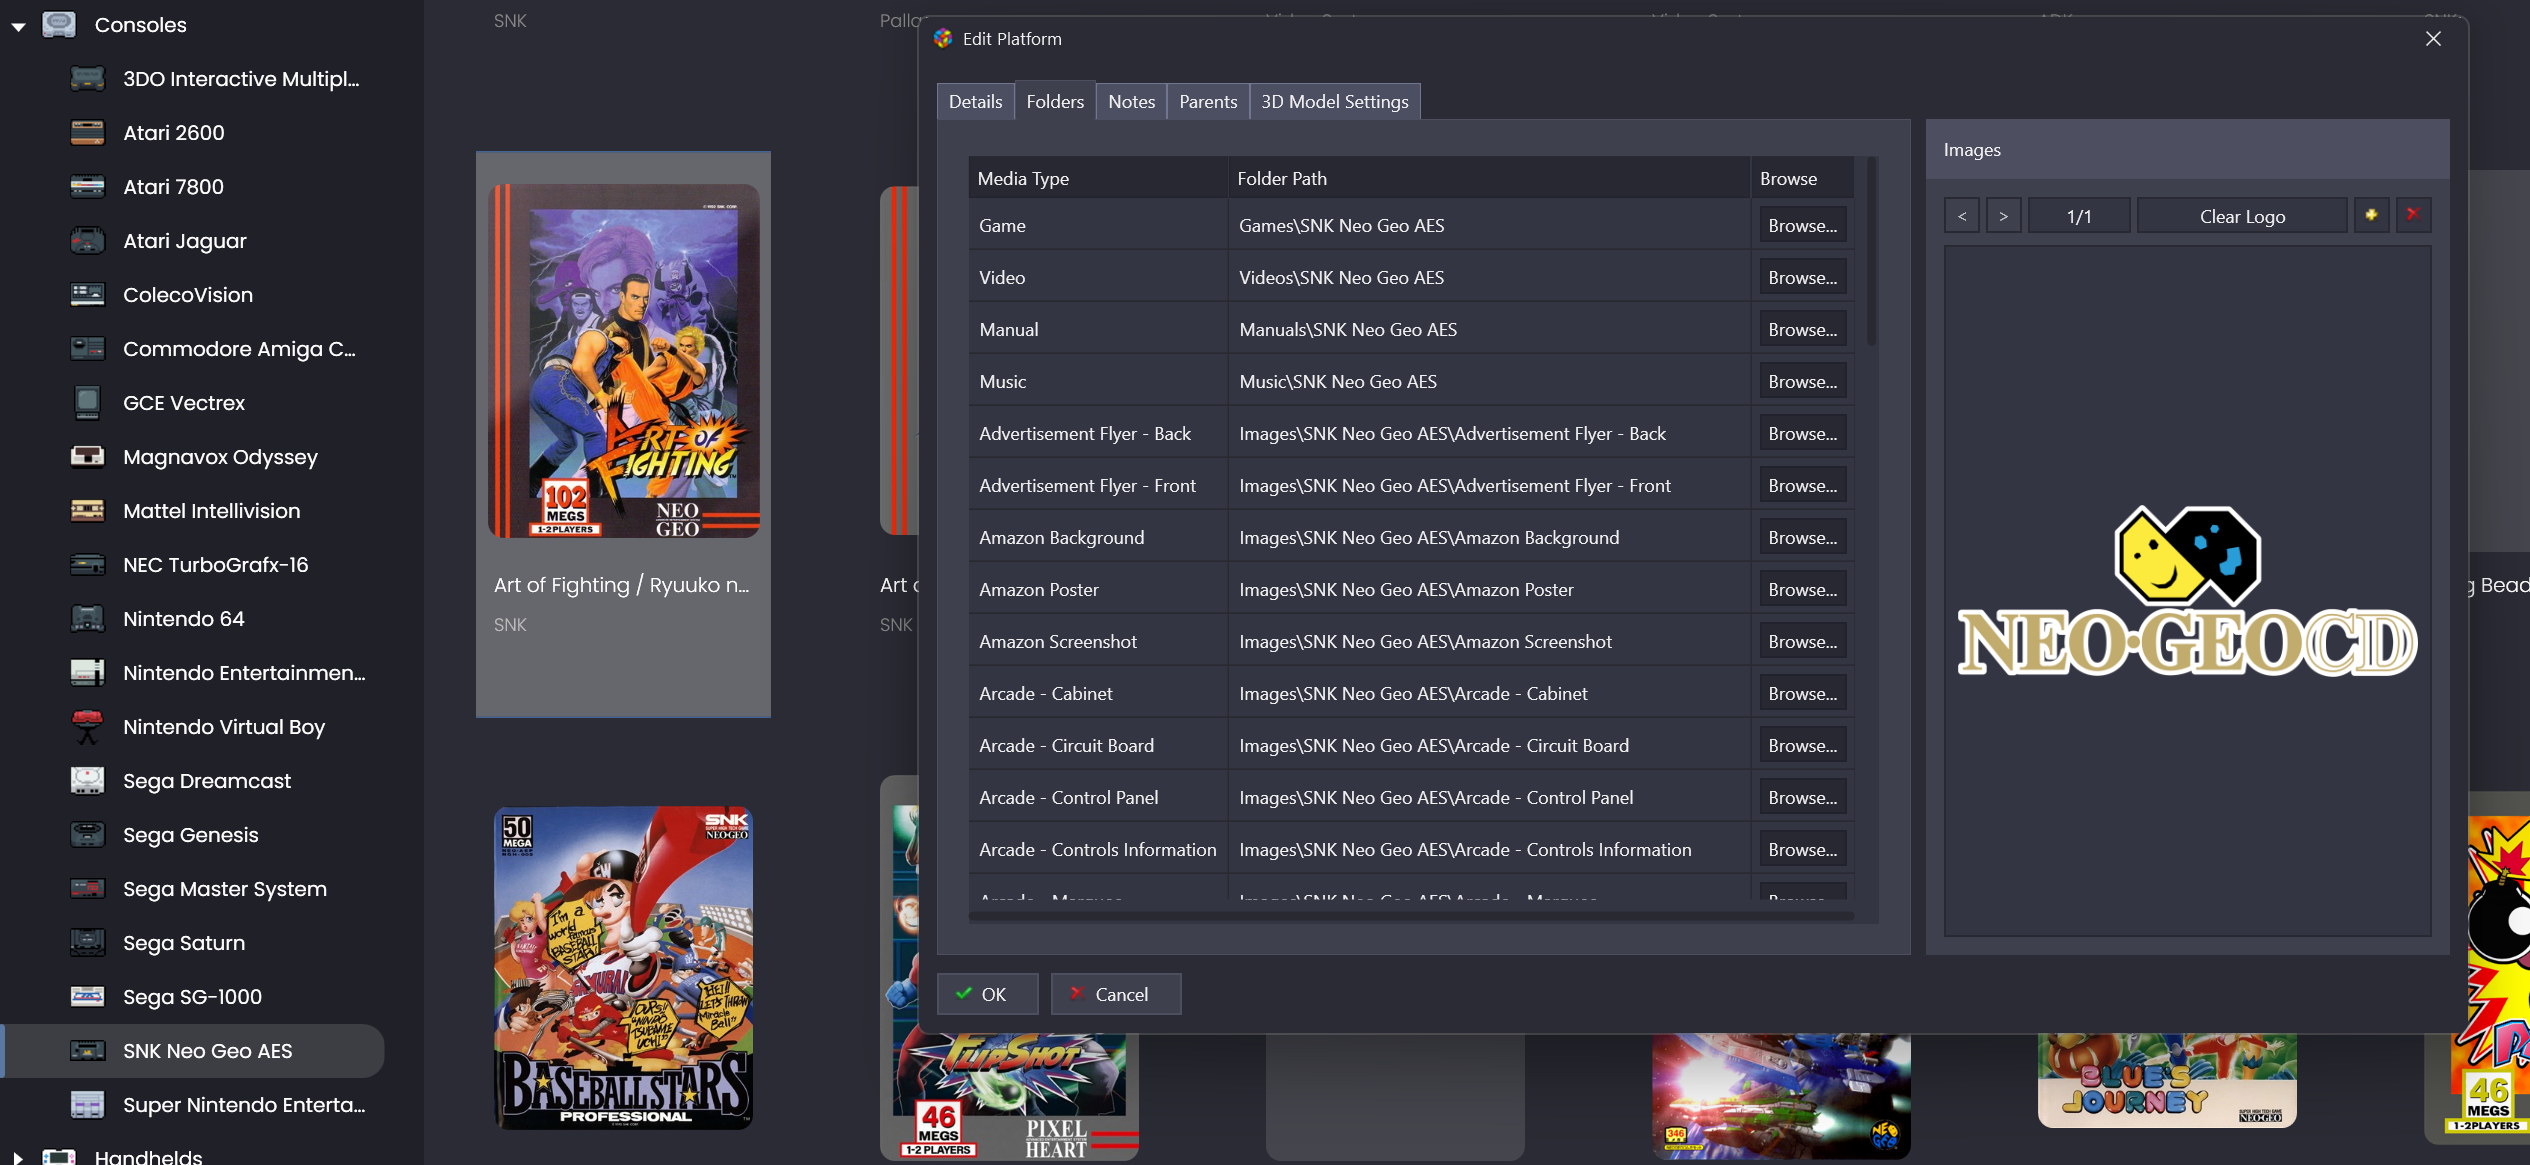The image size is (2530, 1165).
Task: Collapse the Consoles category arrow
Action: click(18, 26)
